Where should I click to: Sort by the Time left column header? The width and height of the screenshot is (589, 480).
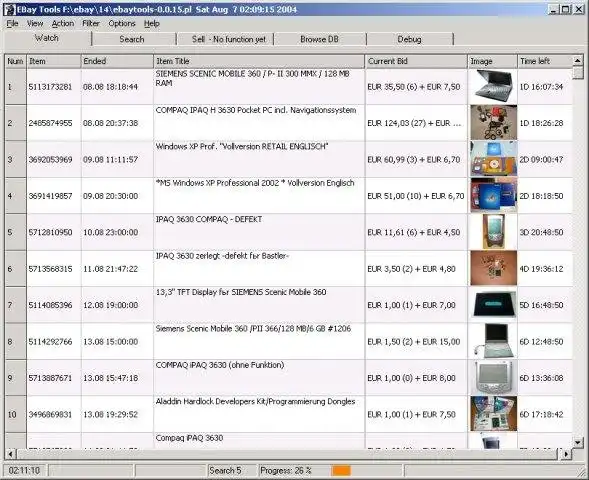pos(545,61)
